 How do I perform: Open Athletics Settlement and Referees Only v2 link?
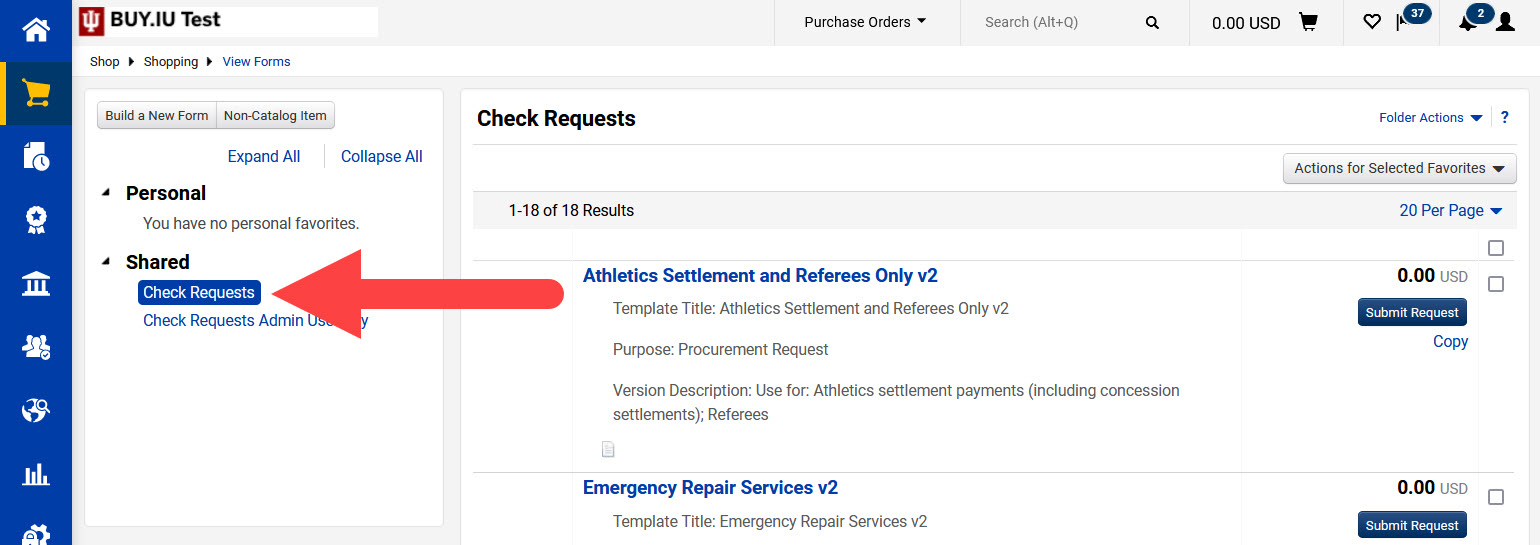pos(760,275)
